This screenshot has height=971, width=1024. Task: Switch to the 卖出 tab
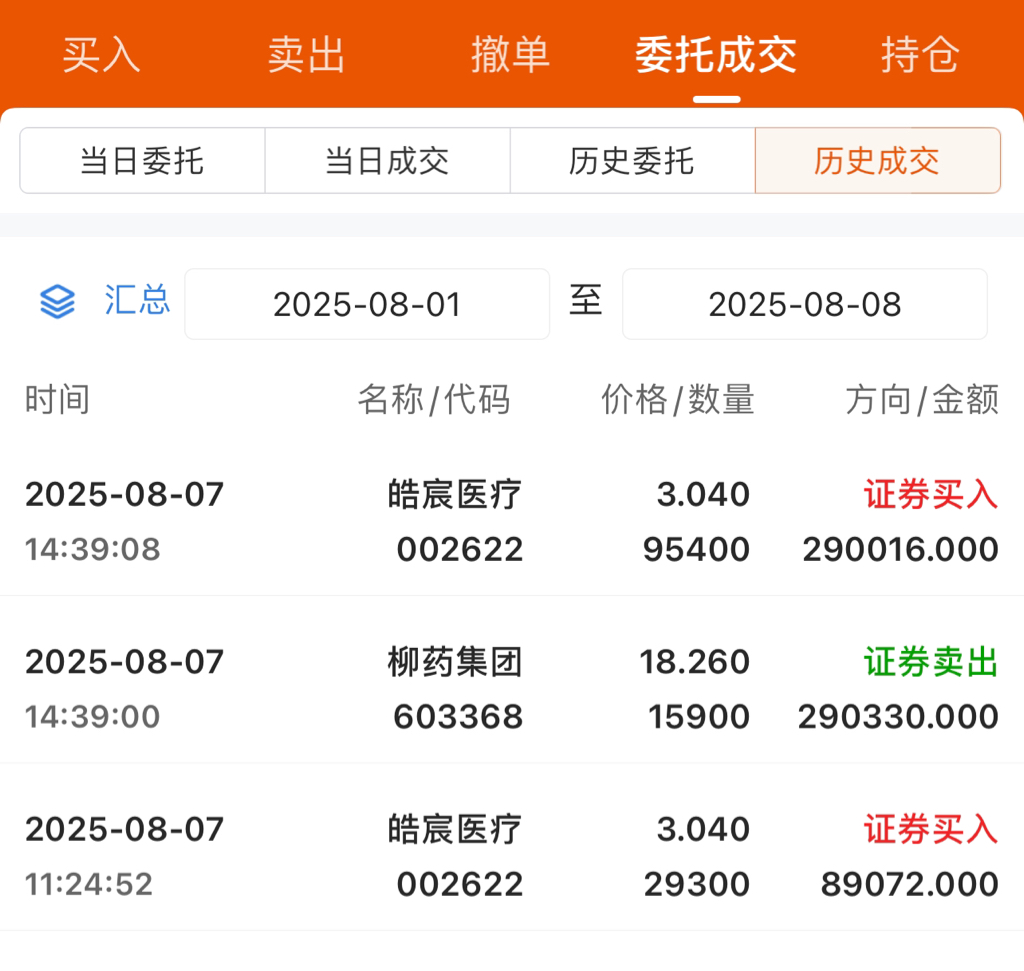[x=306, y=54]
